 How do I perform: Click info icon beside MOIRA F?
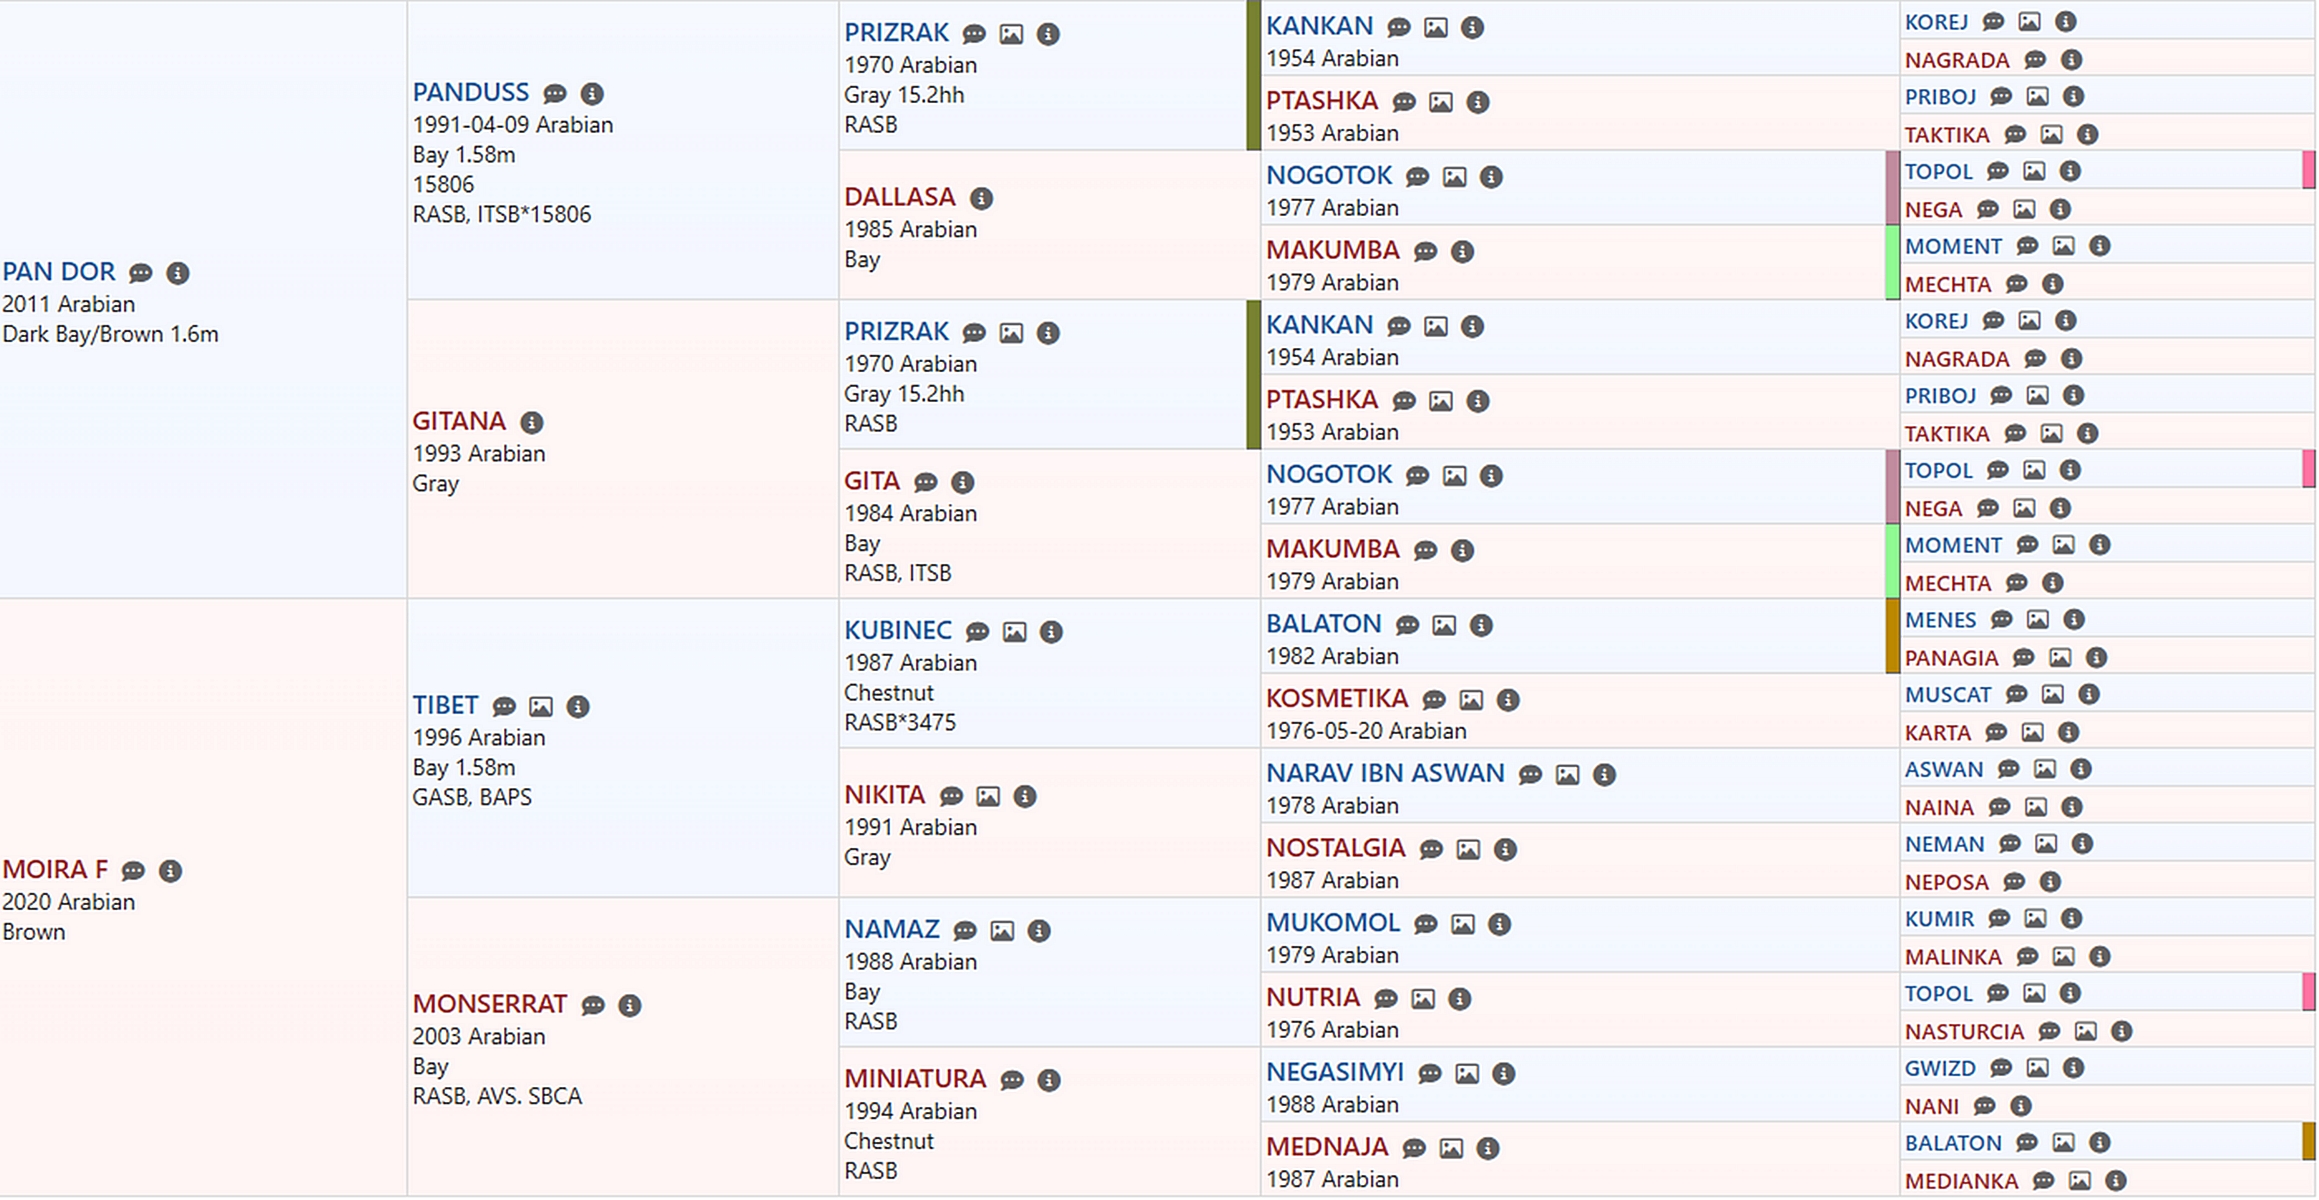[171, 871]
